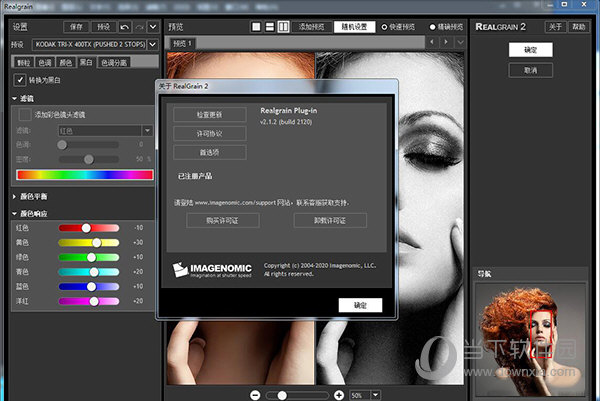
Task: Click the 购买许可证 button
Action: click(x=223, y=221)
